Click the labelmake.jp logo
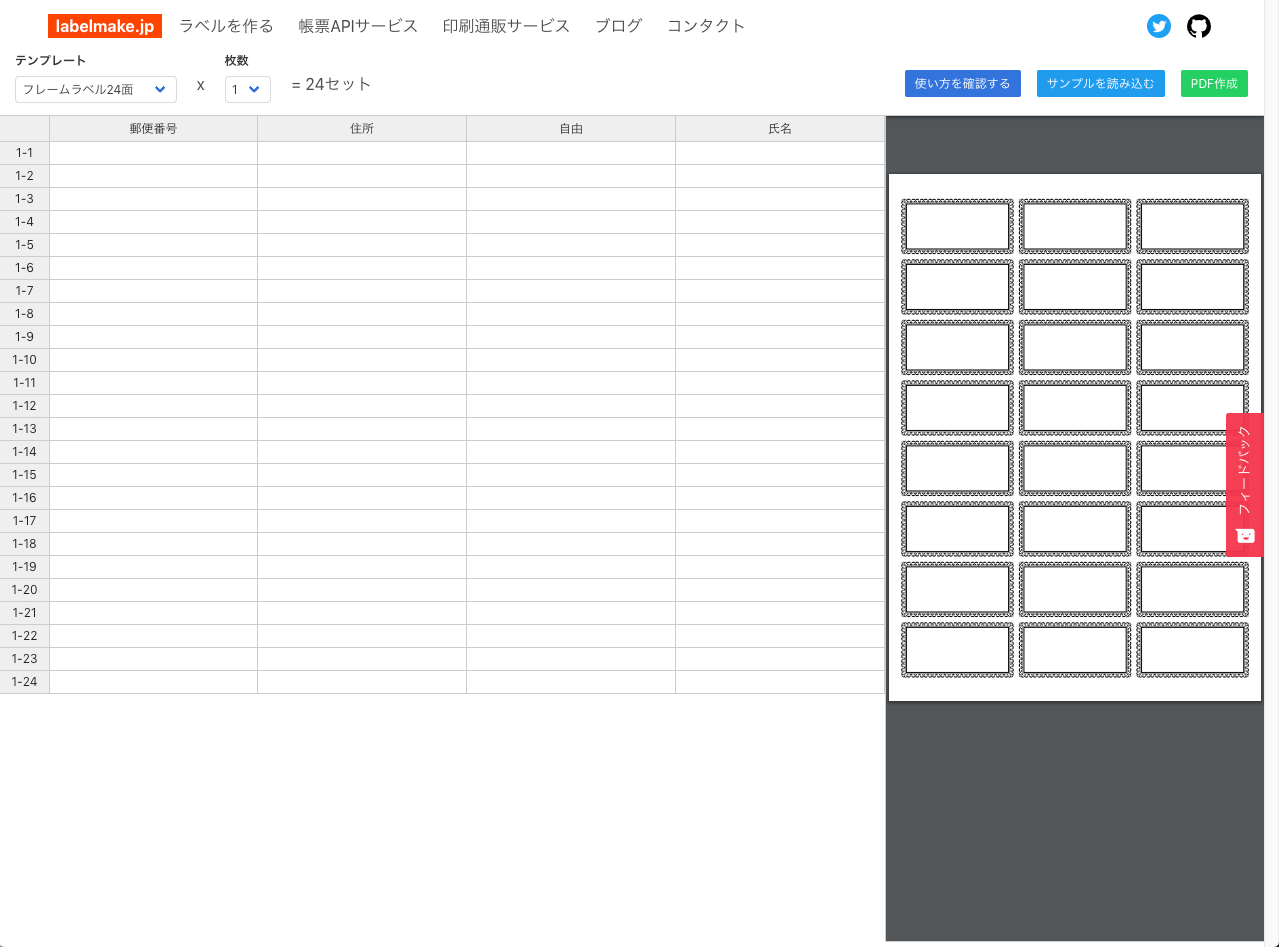1279x947 pixels. [x=105, y=26]
